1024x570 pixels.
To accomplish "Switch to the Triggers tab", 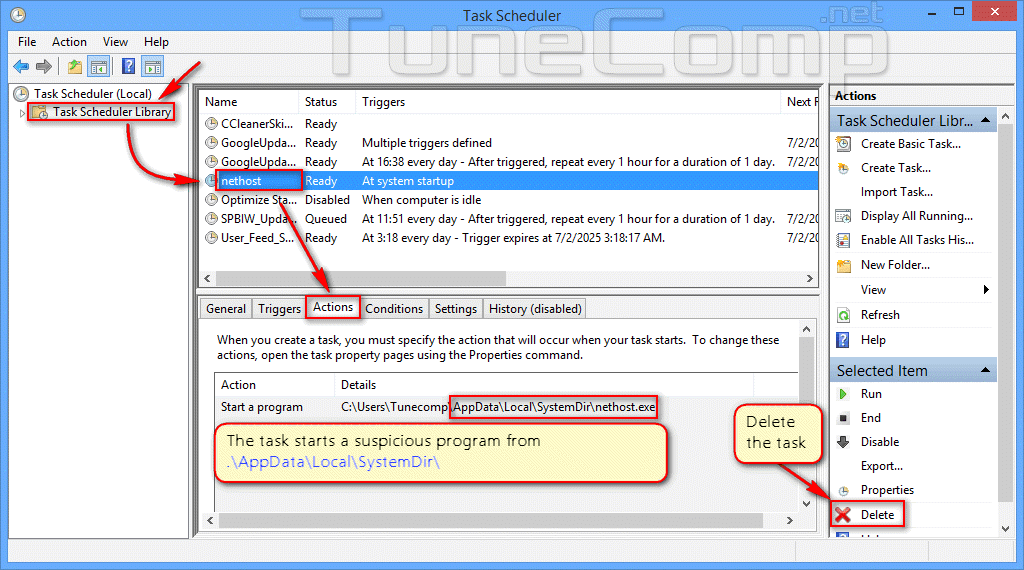I will pos(279,309).
